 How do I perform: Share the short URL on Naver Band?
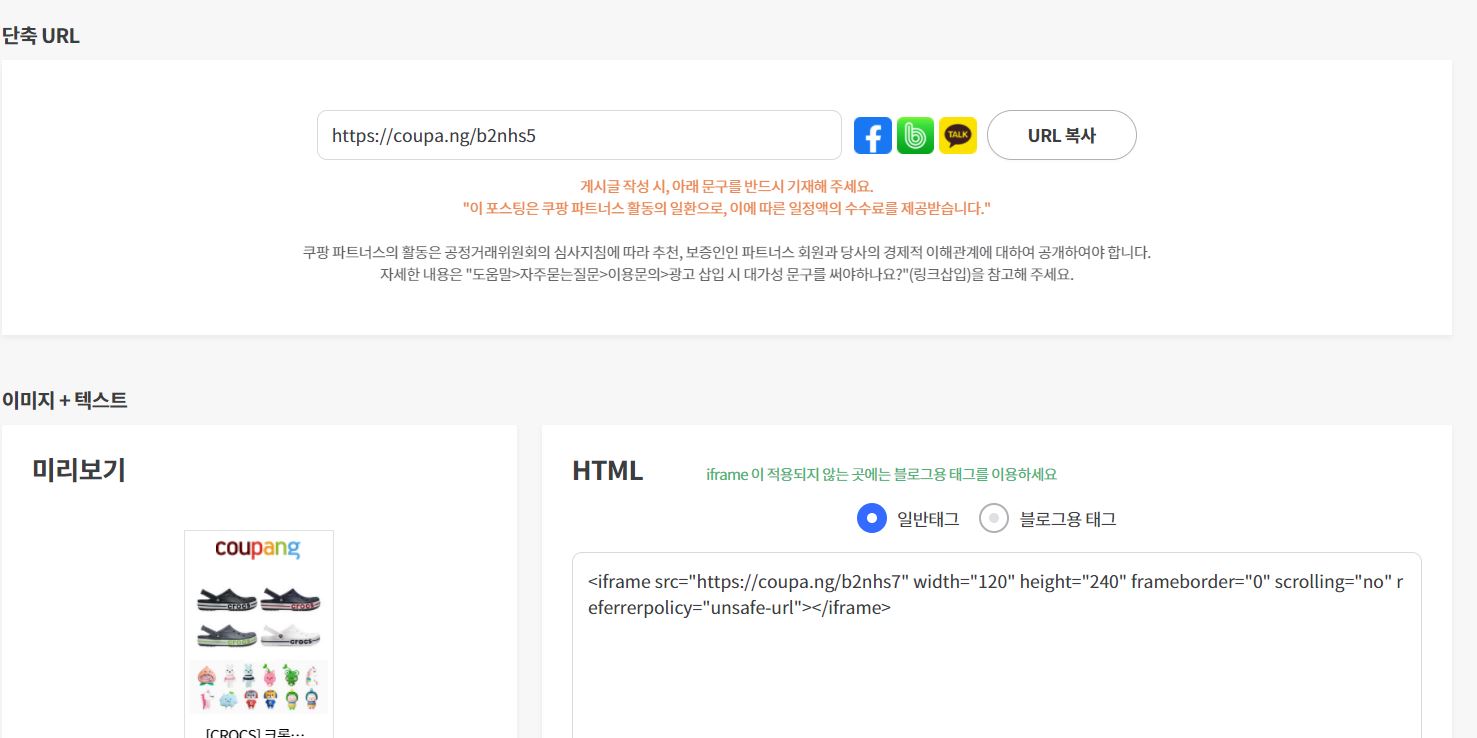pos(915,135)
